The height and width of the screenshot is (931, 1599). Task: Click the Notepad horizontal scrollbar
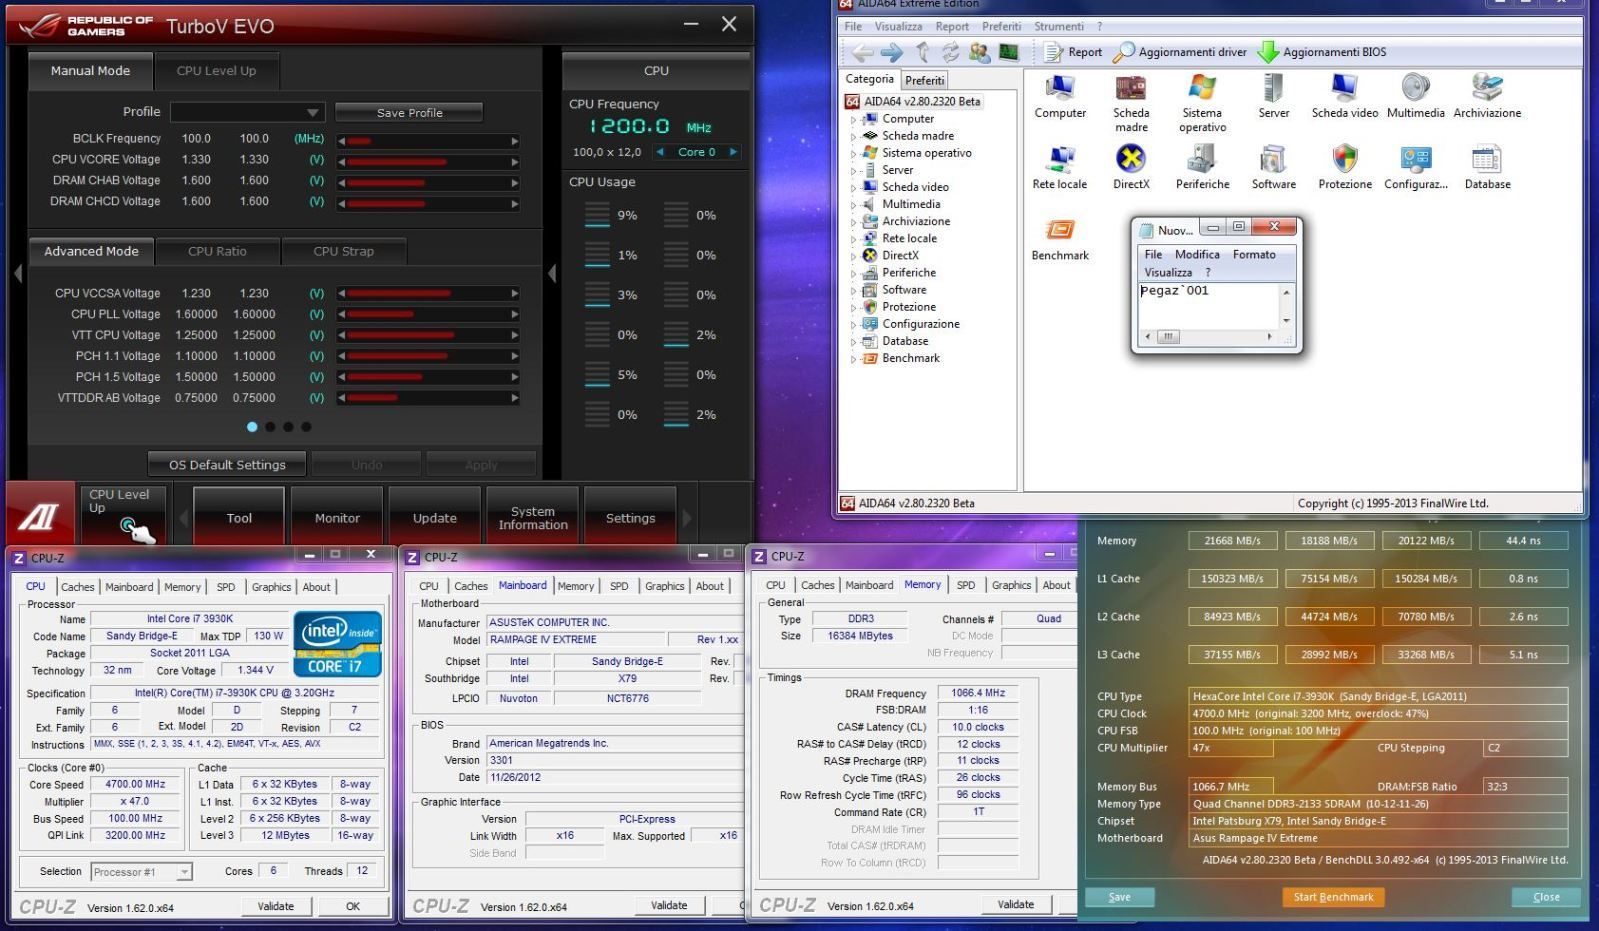[x=1208, y=337]
